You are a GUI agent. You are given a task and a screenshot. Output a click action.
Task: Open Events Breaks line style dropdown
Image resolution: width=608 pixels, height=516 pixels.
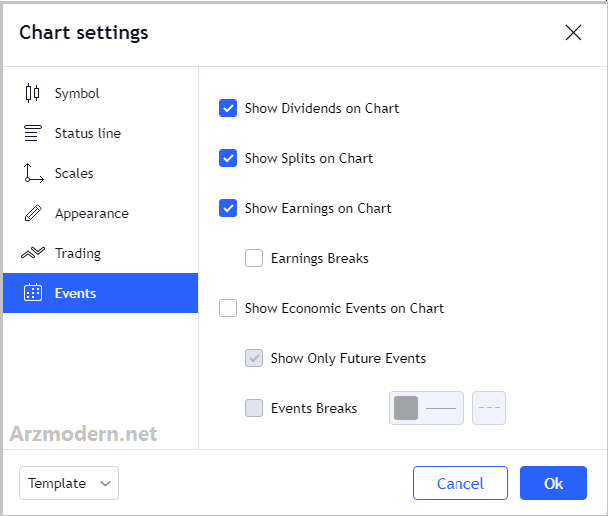(489, 408)
